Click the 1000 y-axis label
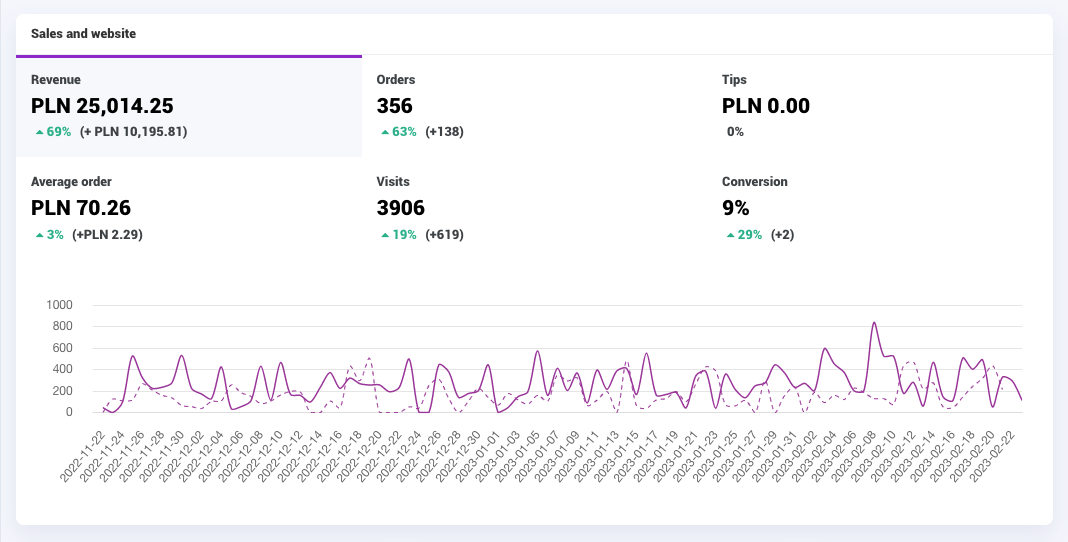This screenshot has height=542, width=1068. click(x=59, y=304)
